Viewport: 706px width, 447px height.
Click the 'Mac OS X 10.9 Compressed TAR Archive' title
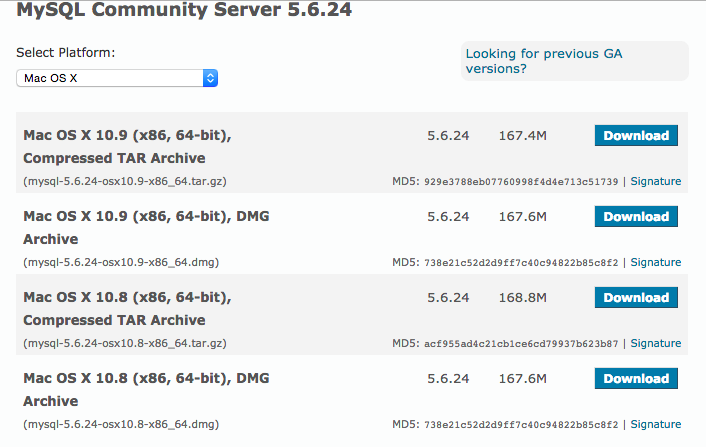pos(134,146)
